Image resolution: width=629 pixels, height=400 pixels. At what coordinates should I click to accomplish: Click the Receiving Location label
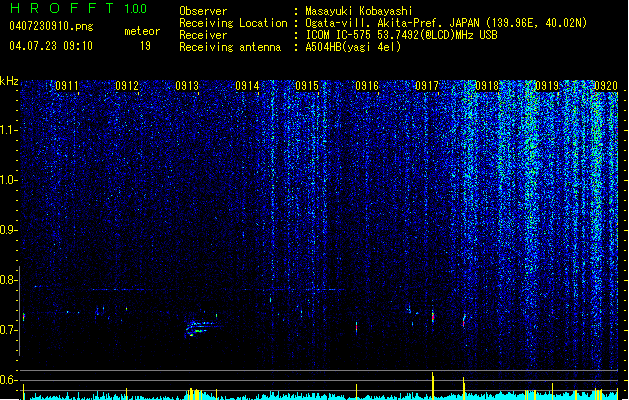233,23
